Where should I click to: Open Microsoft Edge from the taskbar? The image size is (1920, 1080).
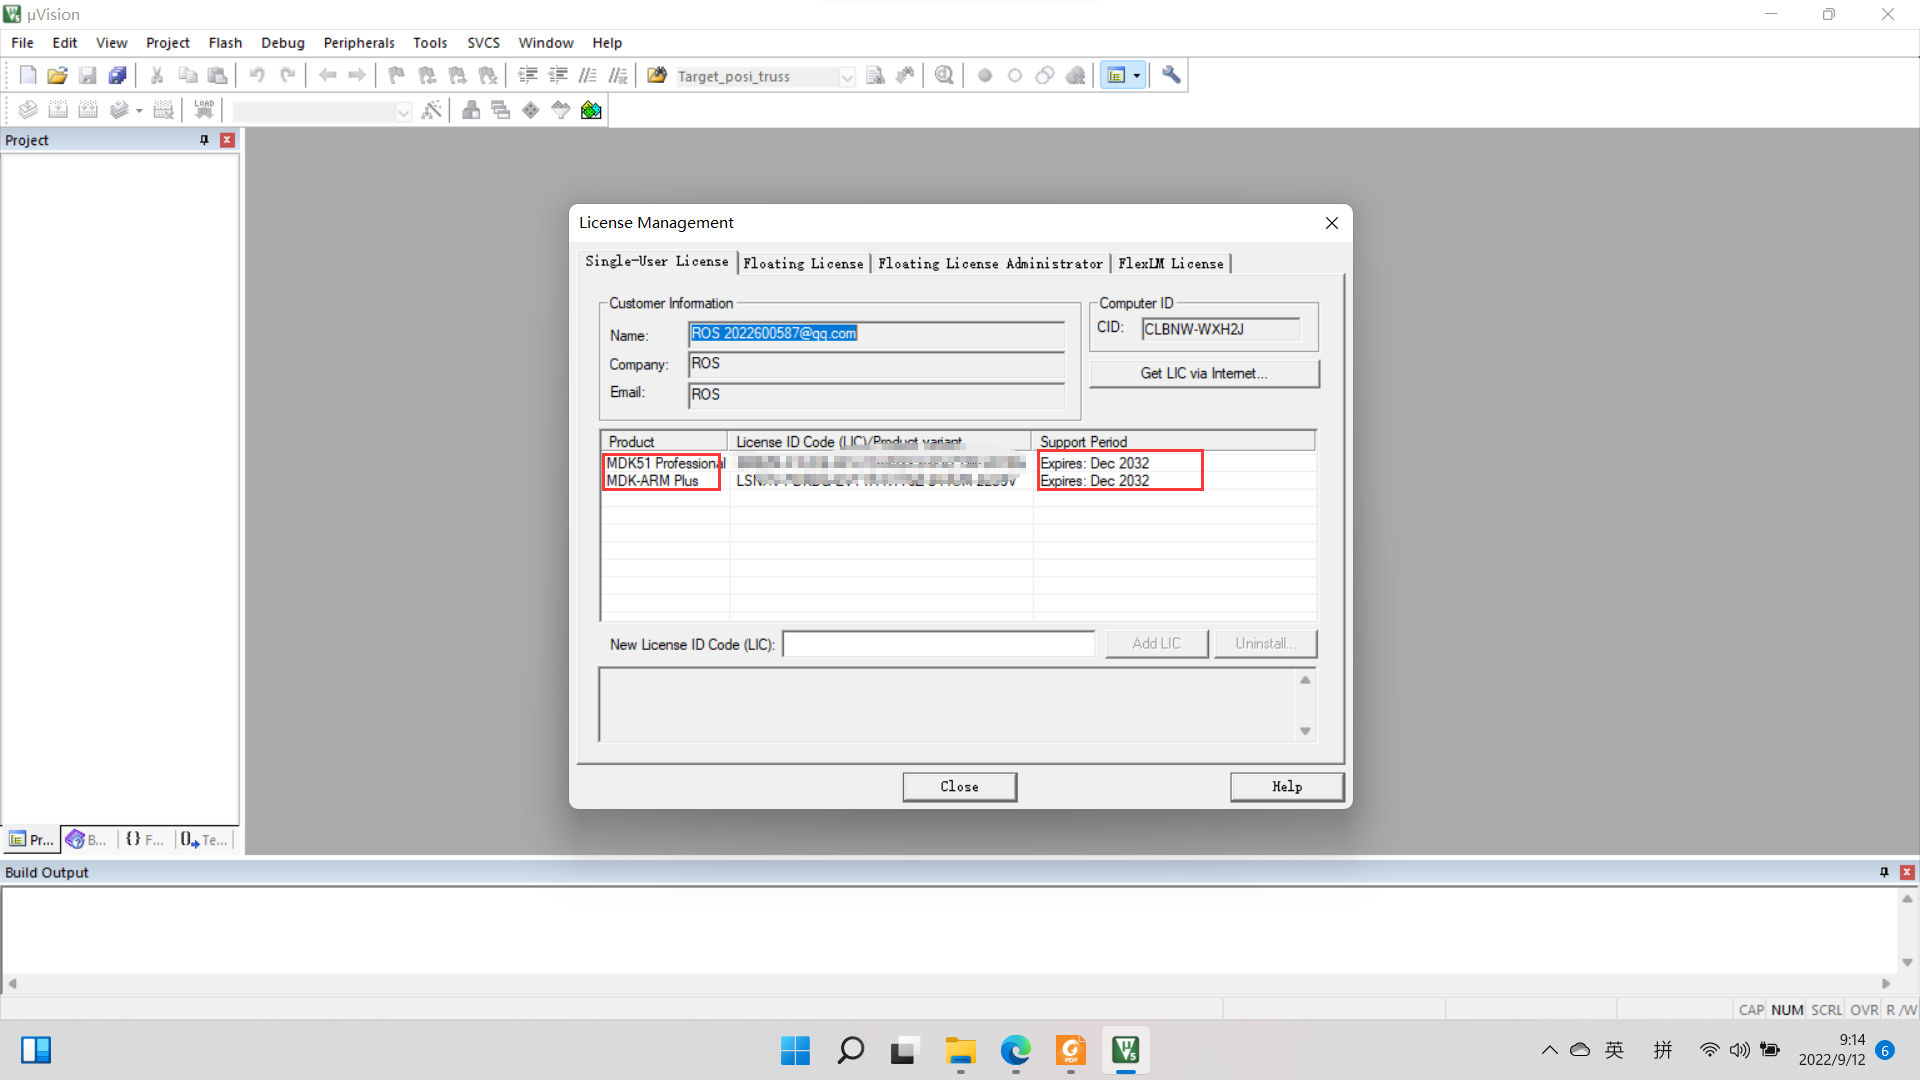pyautogui.click(x=1015, y=1050)
